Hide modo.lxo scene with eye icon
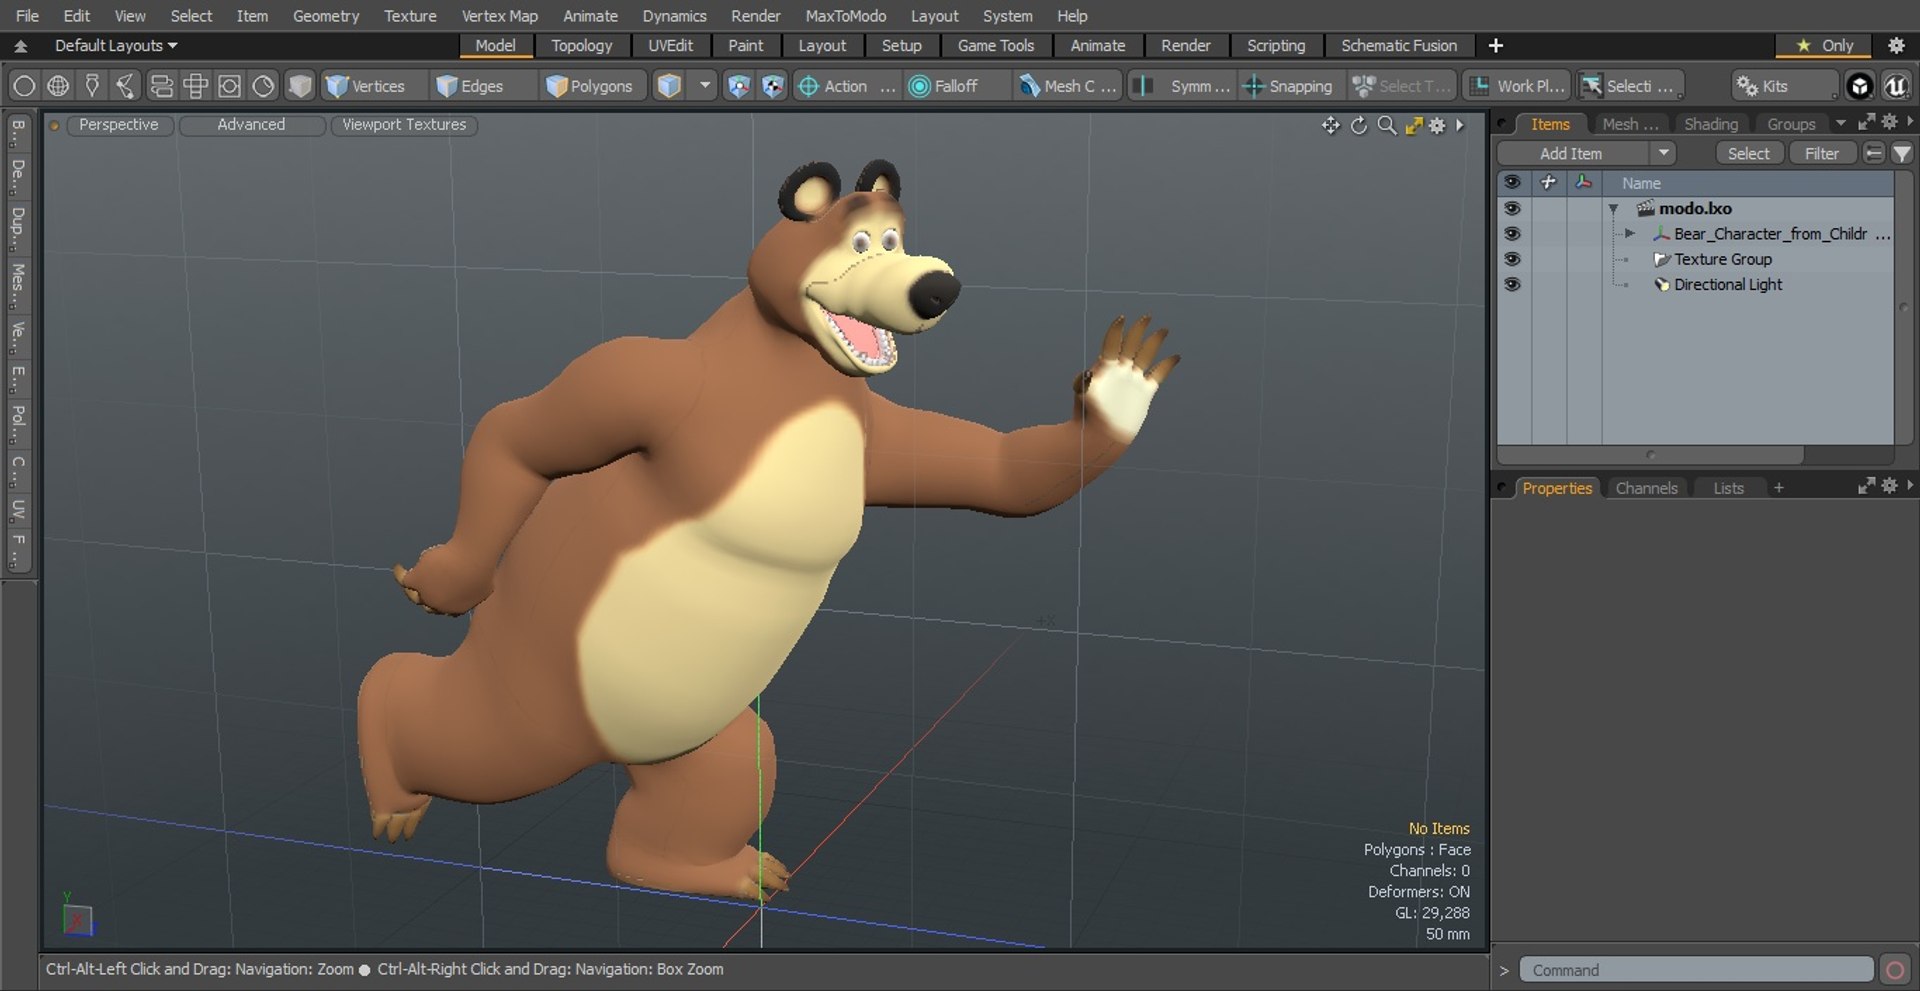The width and height of the screenshot is (1920, 991). click(x=1512, y=208)
